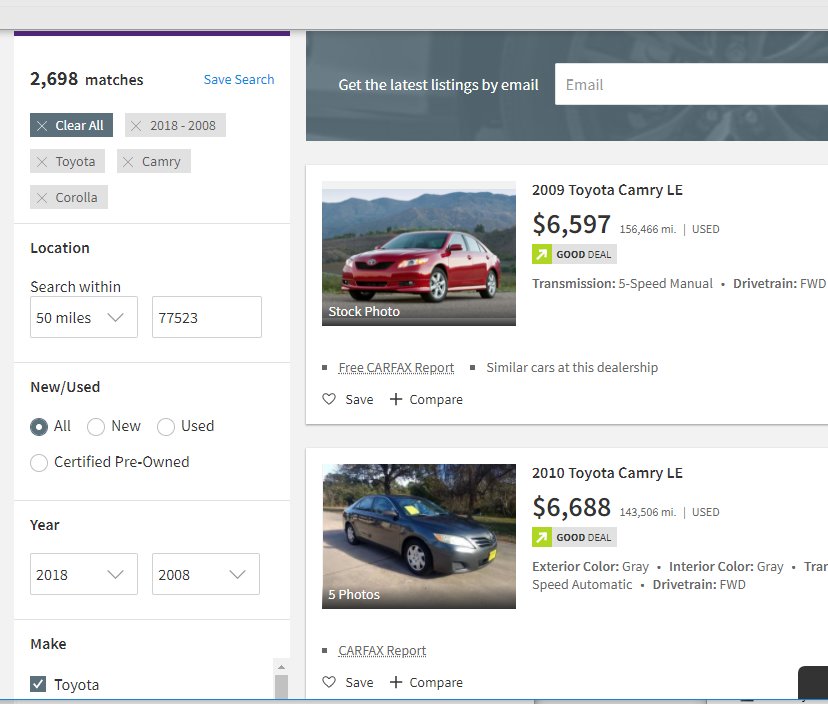Open the Free CARFAX Report link
This screenshot has width=828, height=704.
396,368
